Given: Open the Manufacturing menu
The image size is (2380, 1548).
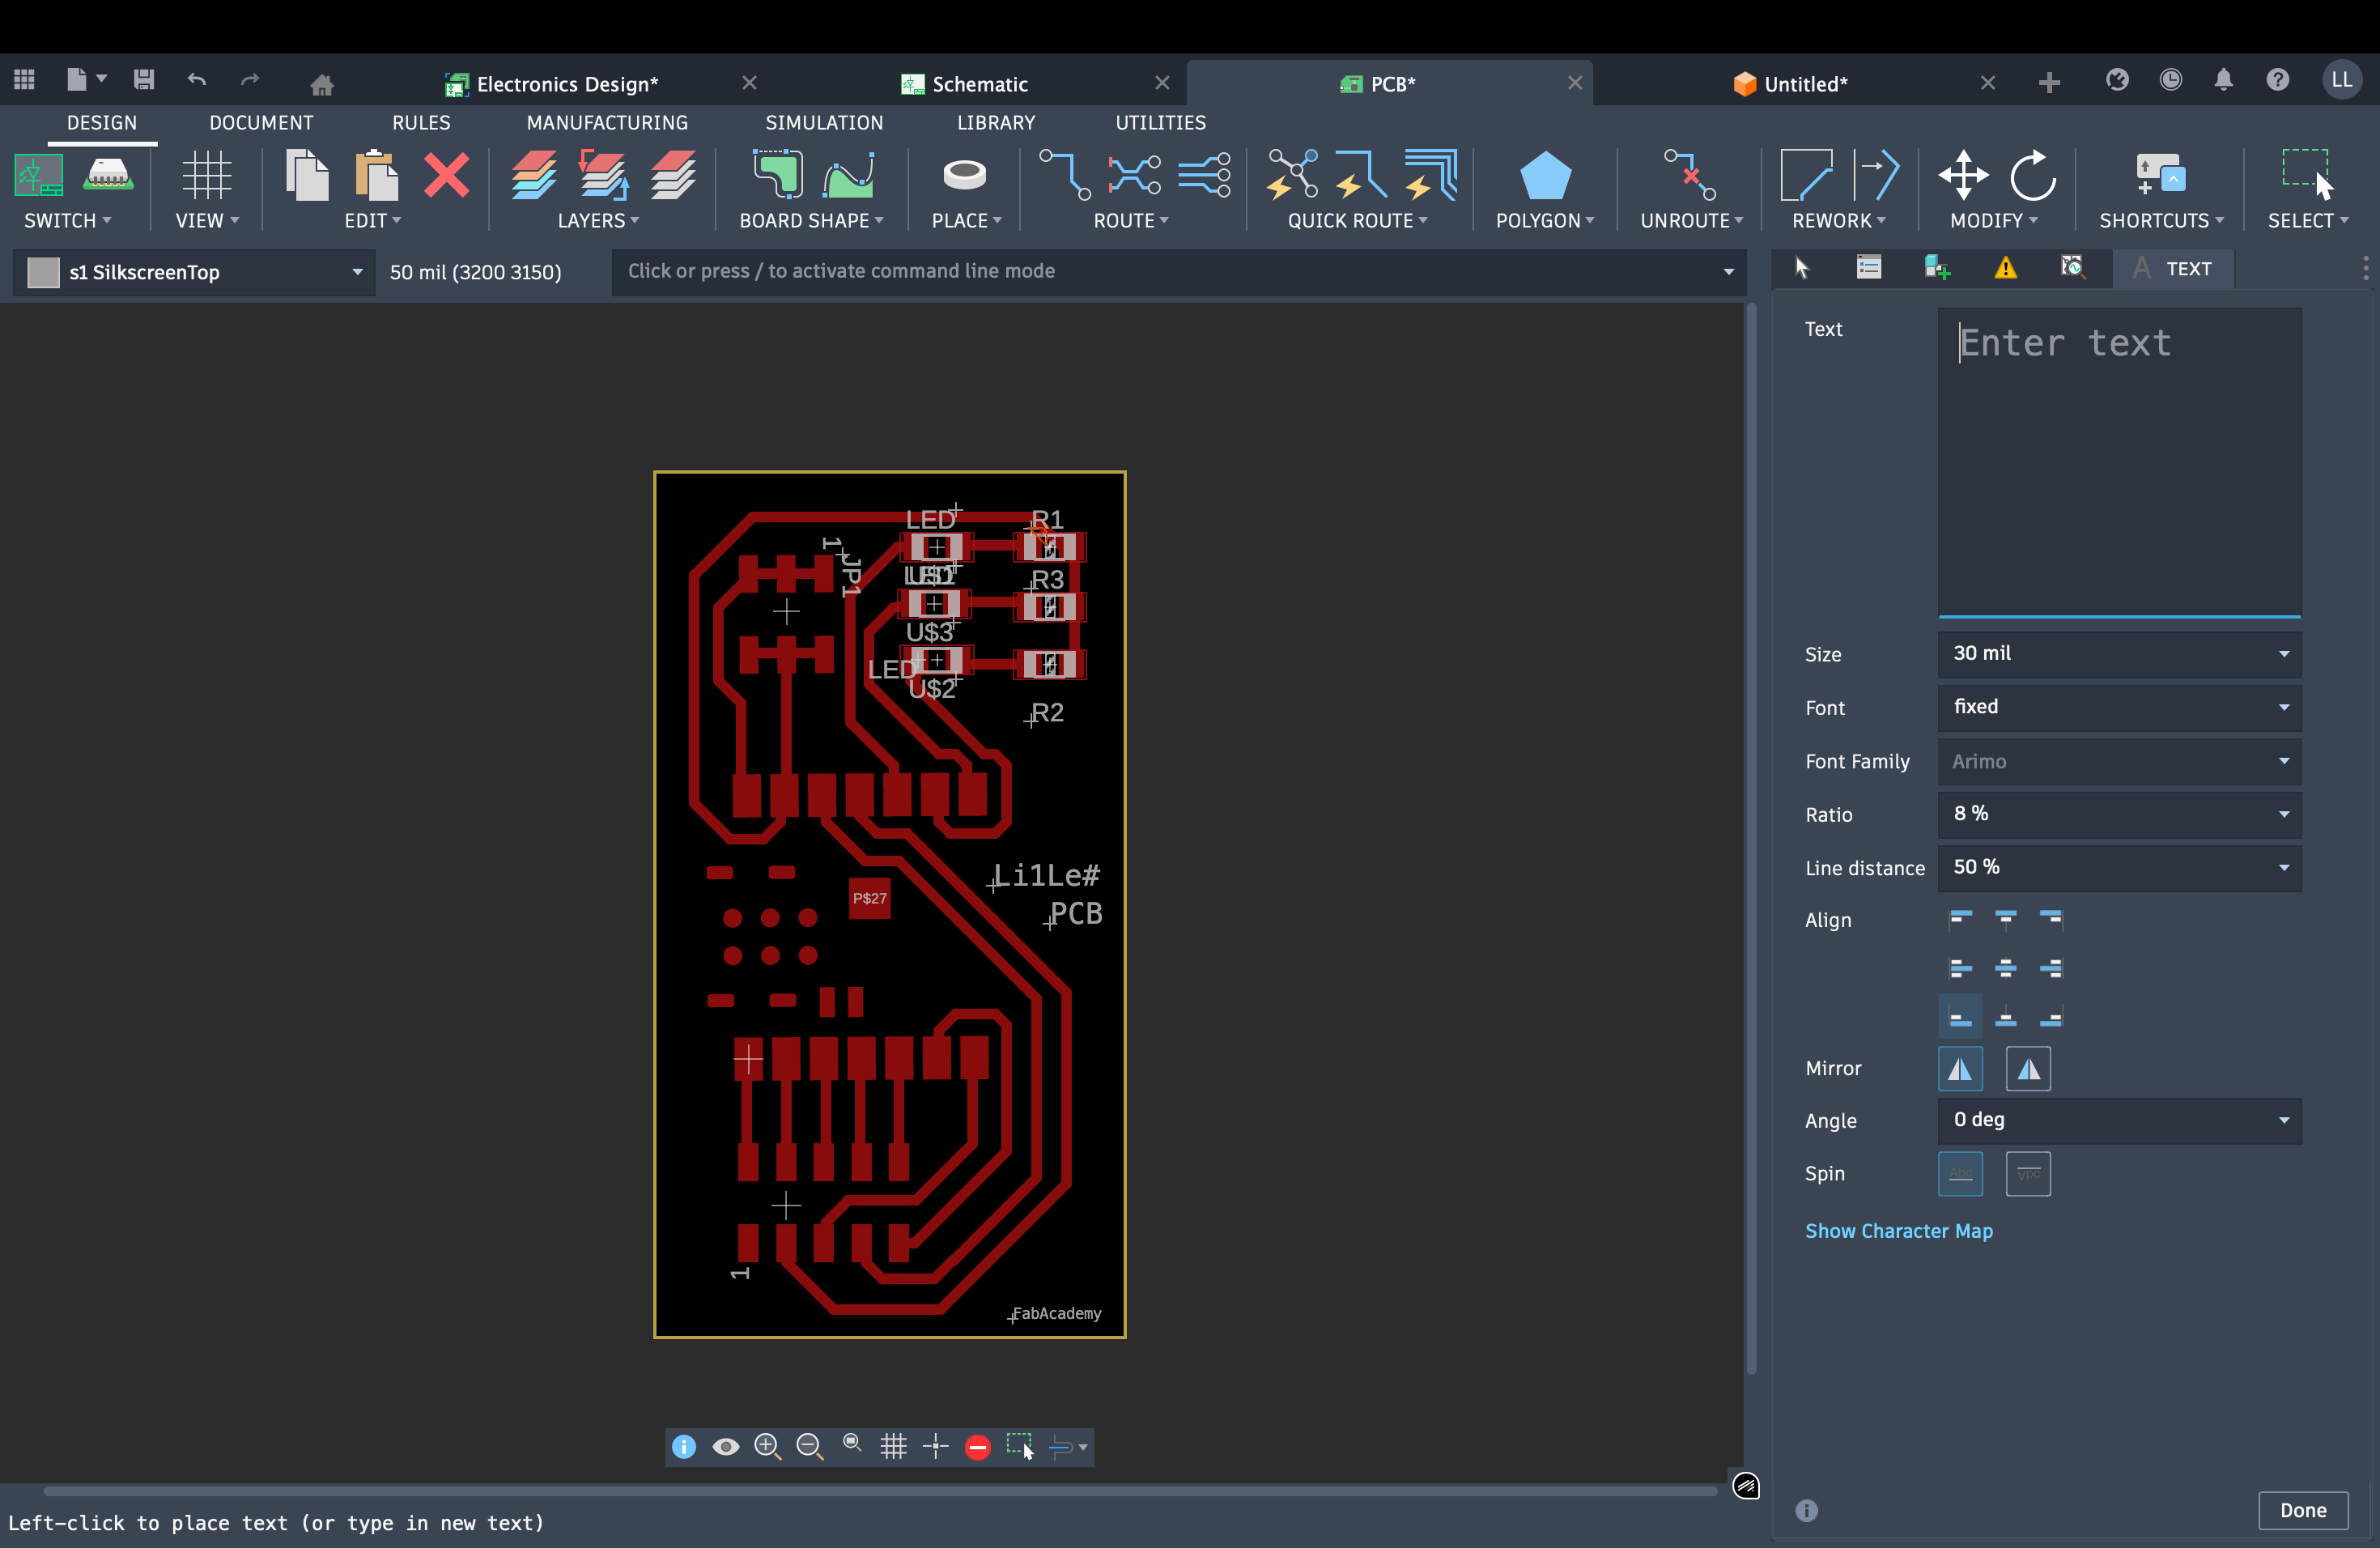Looking at the screenshot, I should point(606,122).
